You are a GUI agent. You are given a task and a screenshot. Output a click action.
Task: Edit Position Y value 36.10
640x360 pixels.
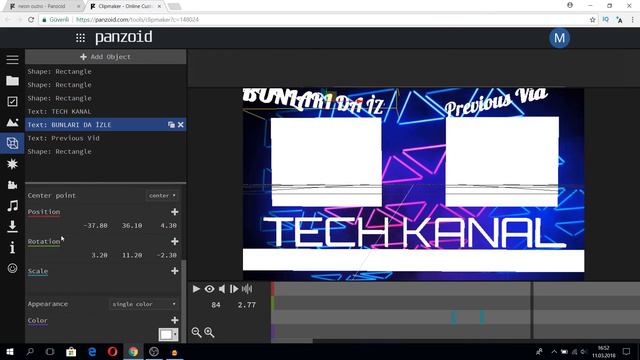point(132,225)
